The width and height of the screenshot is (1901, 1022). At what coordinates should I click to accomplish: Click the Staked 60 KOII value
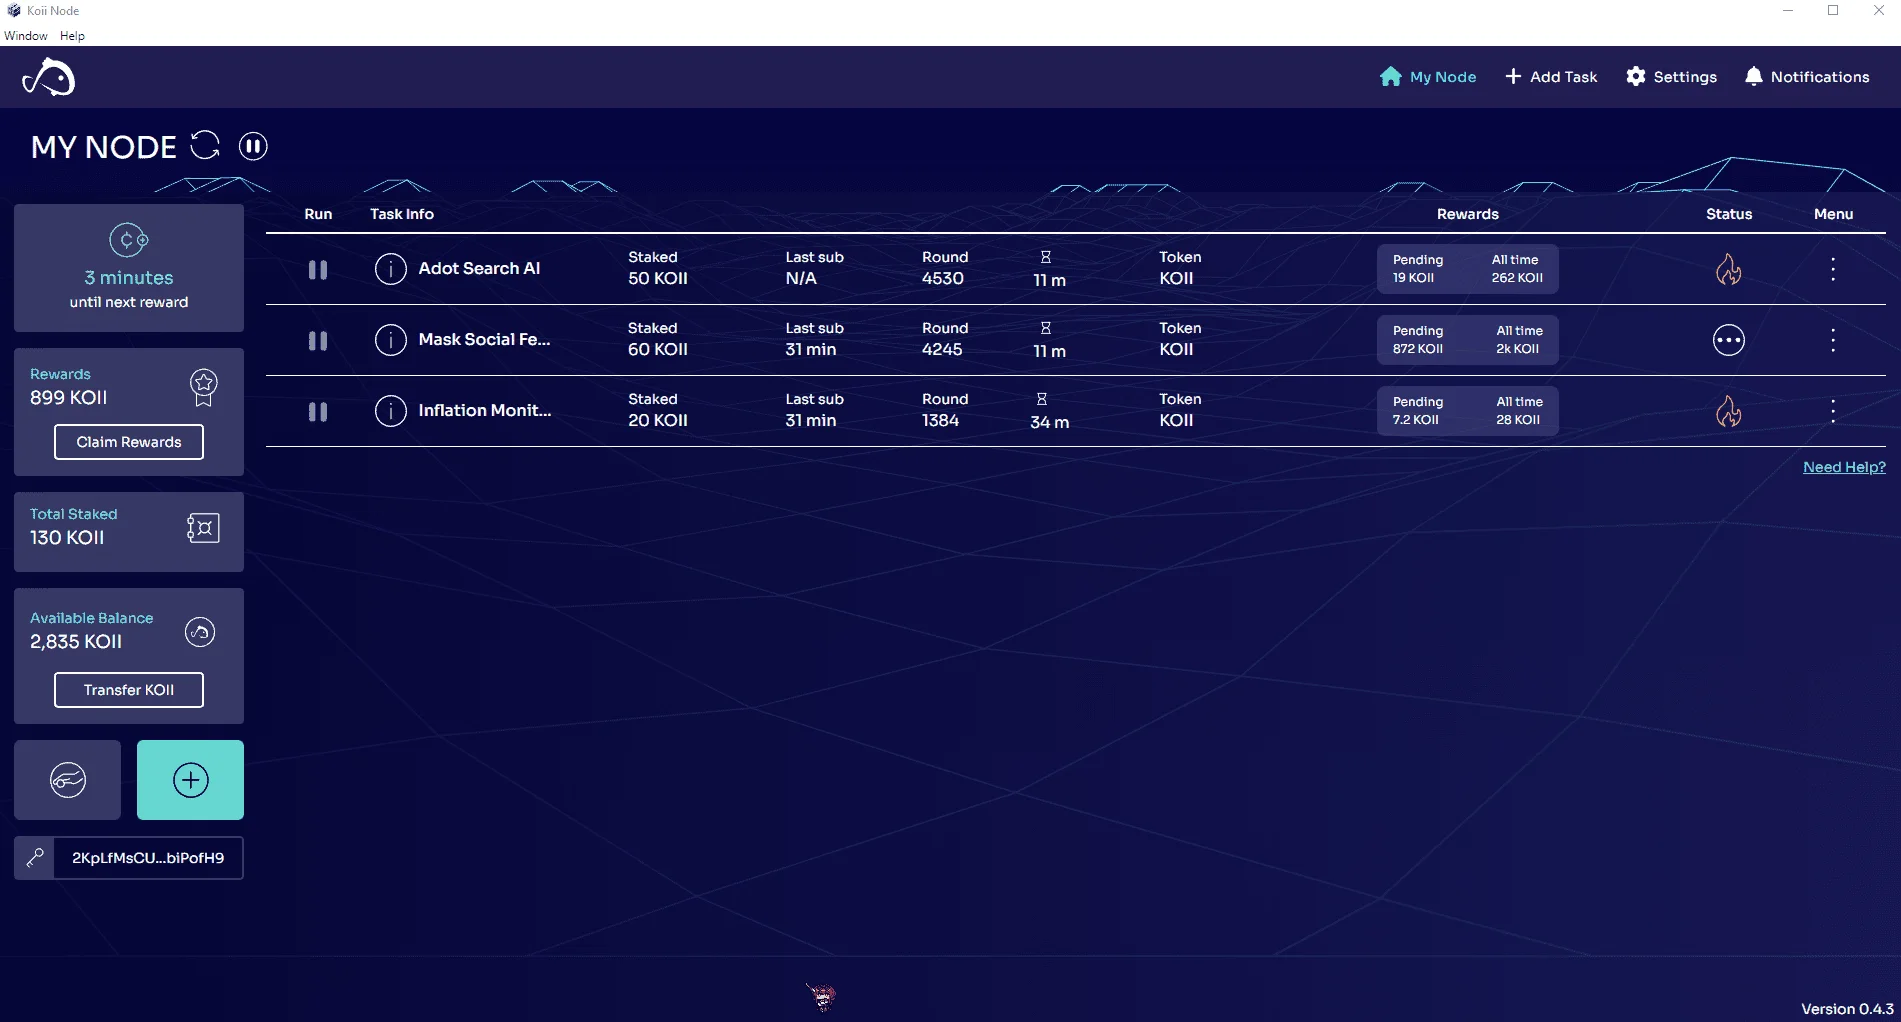tap(658, 350)
